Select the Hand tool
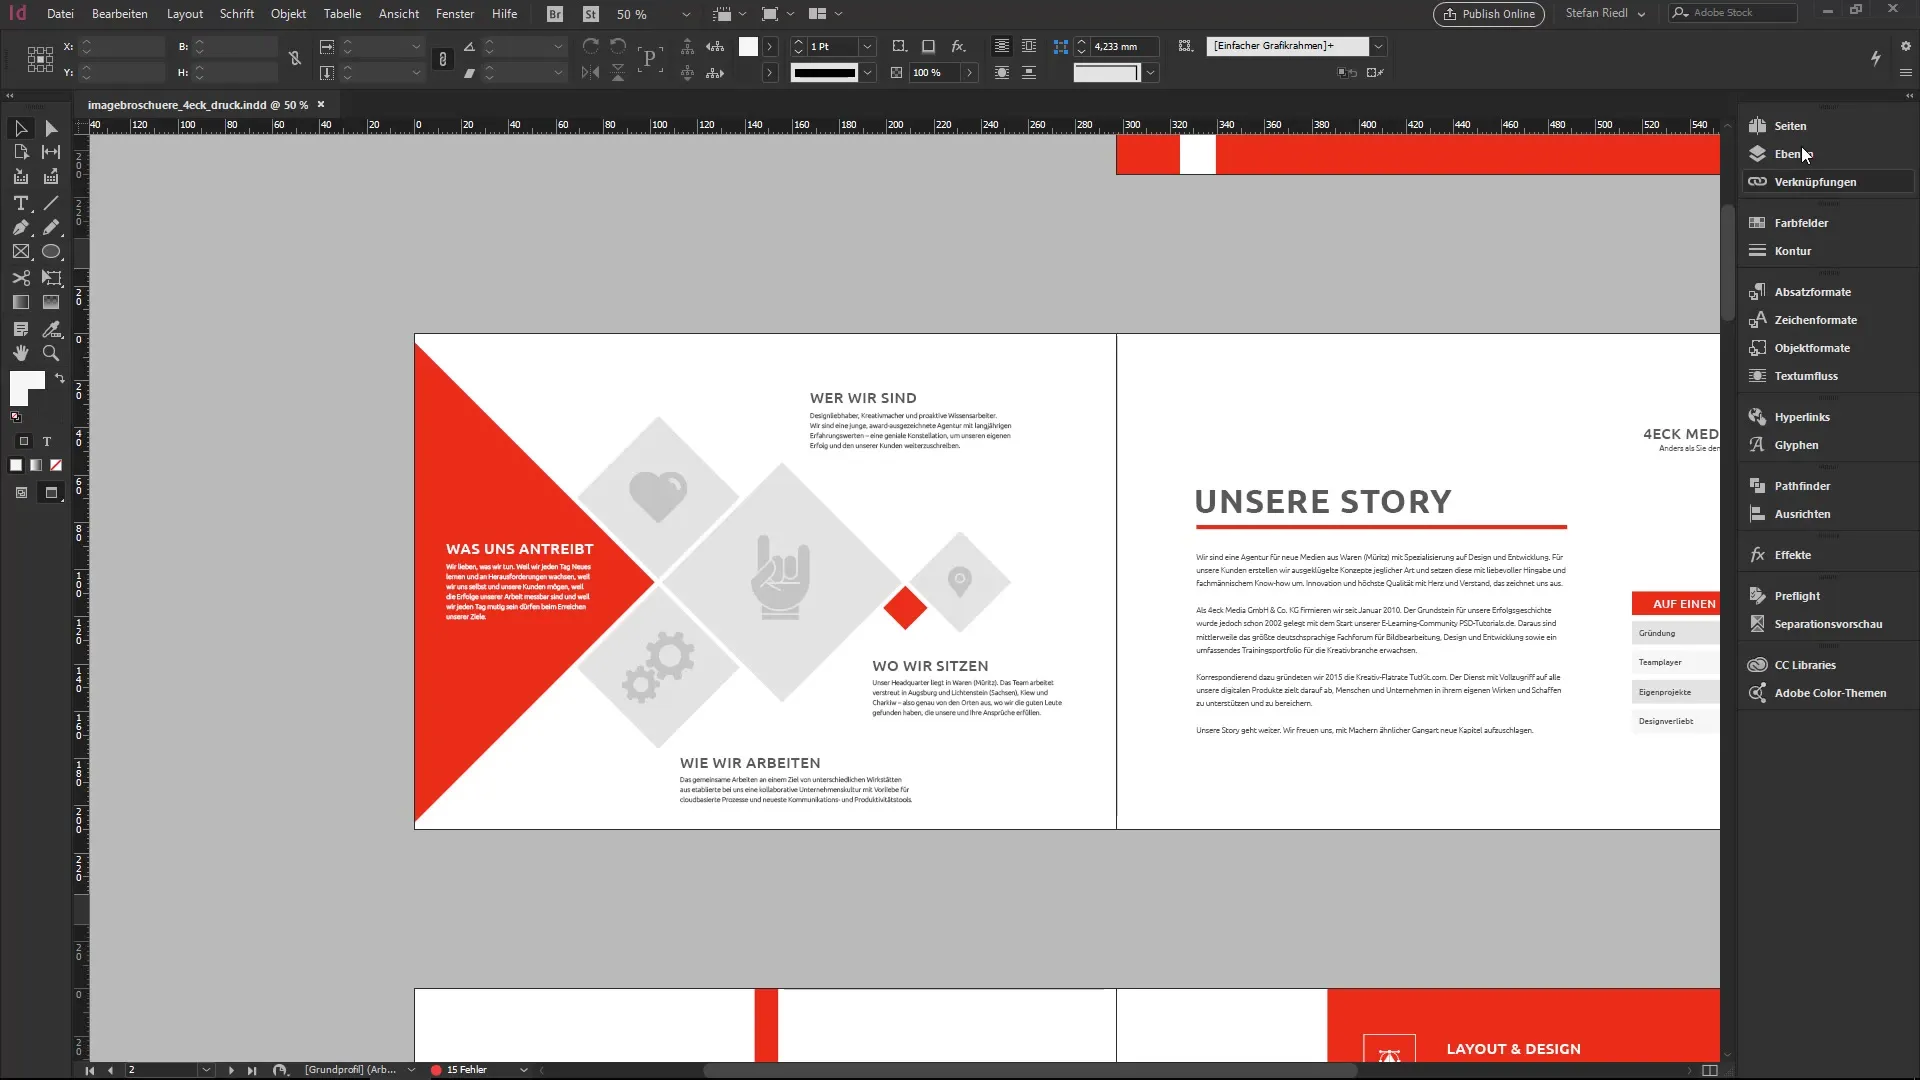The width and height of the screenshot is (1920, 1080). click(x=20, y=353)
